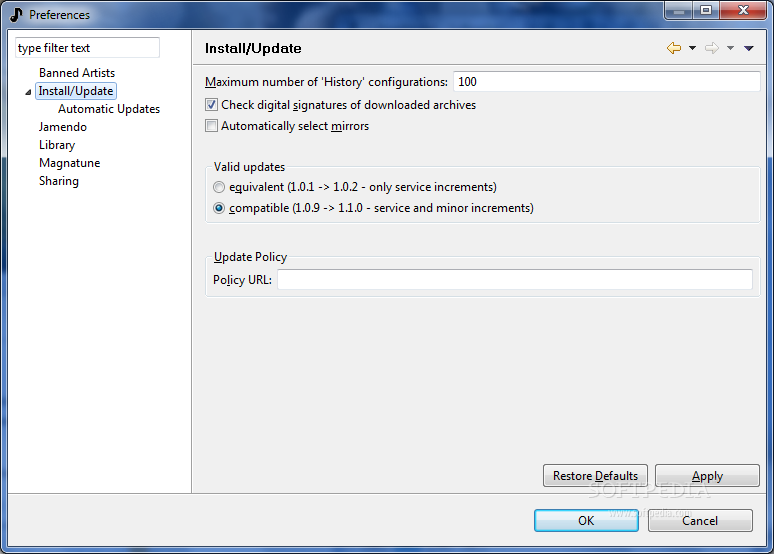Select the compatible updates radio button
This screenshot has height=554, width=774.
pos(219,208)
